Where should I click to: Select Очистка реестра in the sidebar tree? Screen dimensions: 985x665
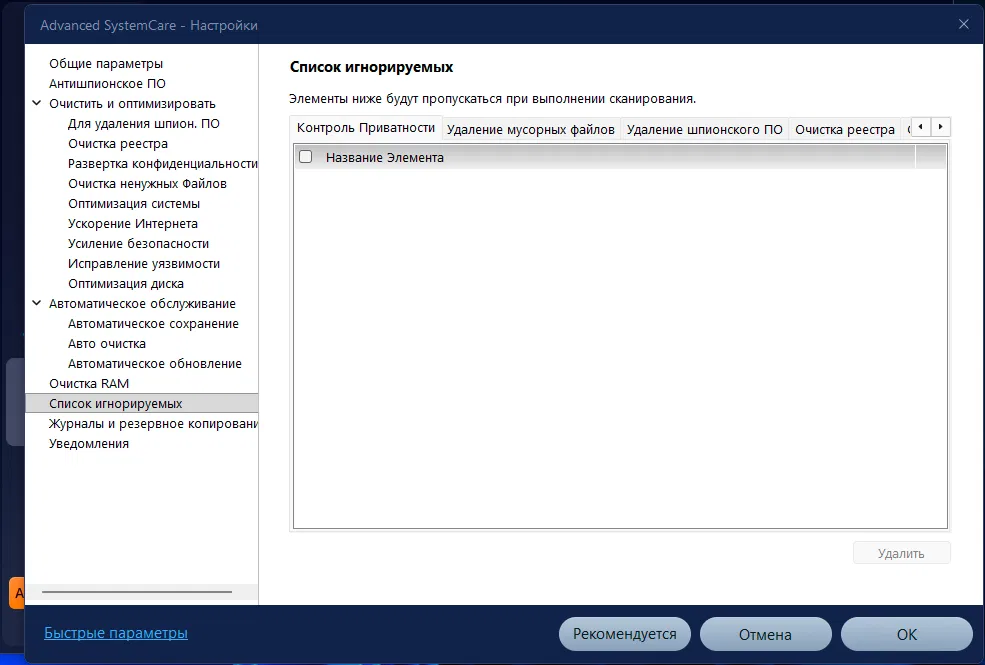[118, 144]
